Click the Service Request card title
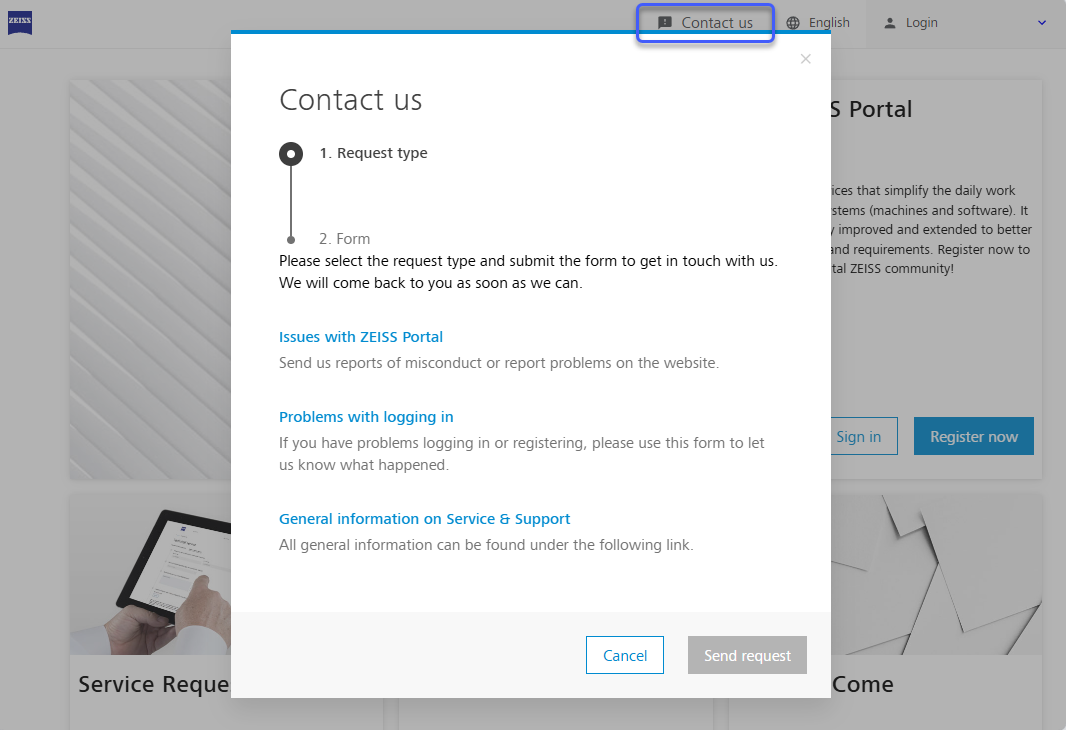Viewport: 1066px width, 730px height. tap(154, 684)
